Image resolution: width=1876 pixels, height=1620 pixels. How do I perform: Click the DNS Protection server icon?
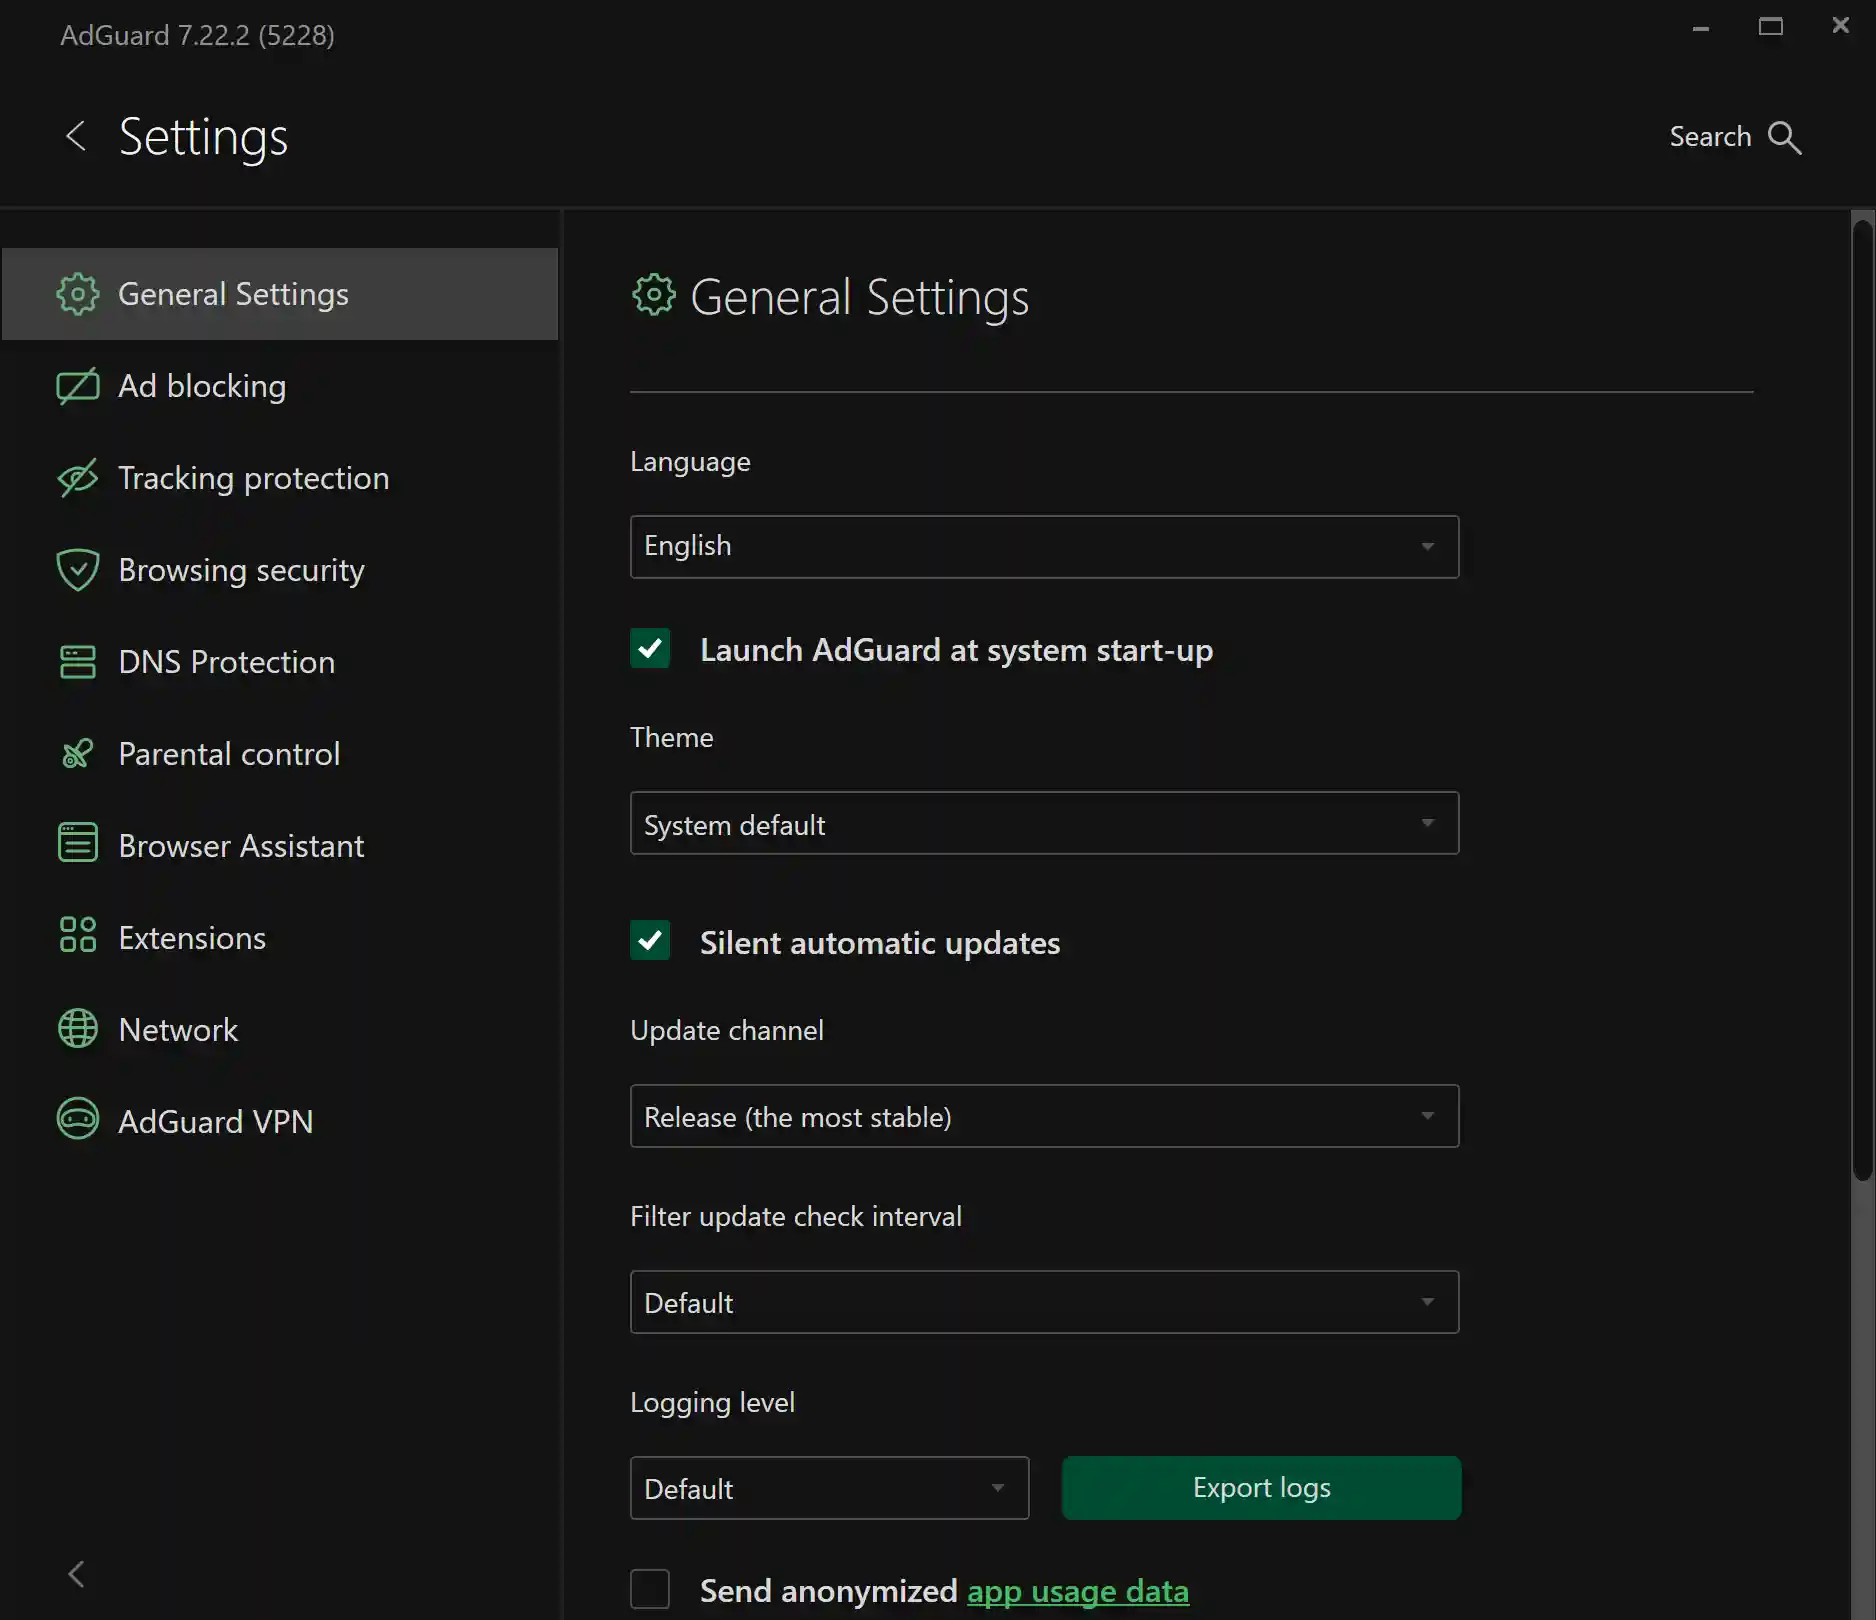click(77, 662)
